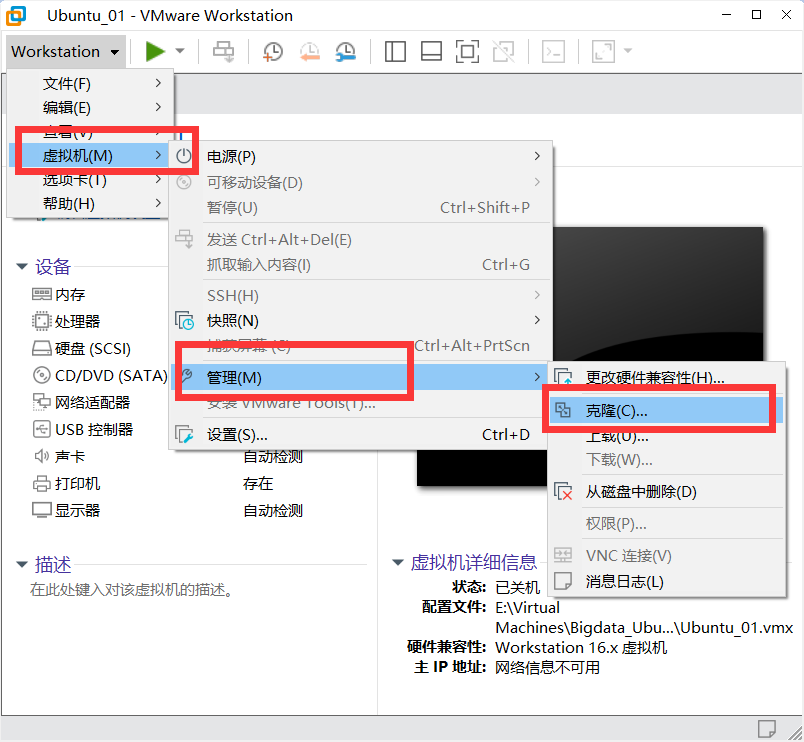Select the USB 控制器 device row
Screen dimensions: 804x742
[x=82, y=429]
